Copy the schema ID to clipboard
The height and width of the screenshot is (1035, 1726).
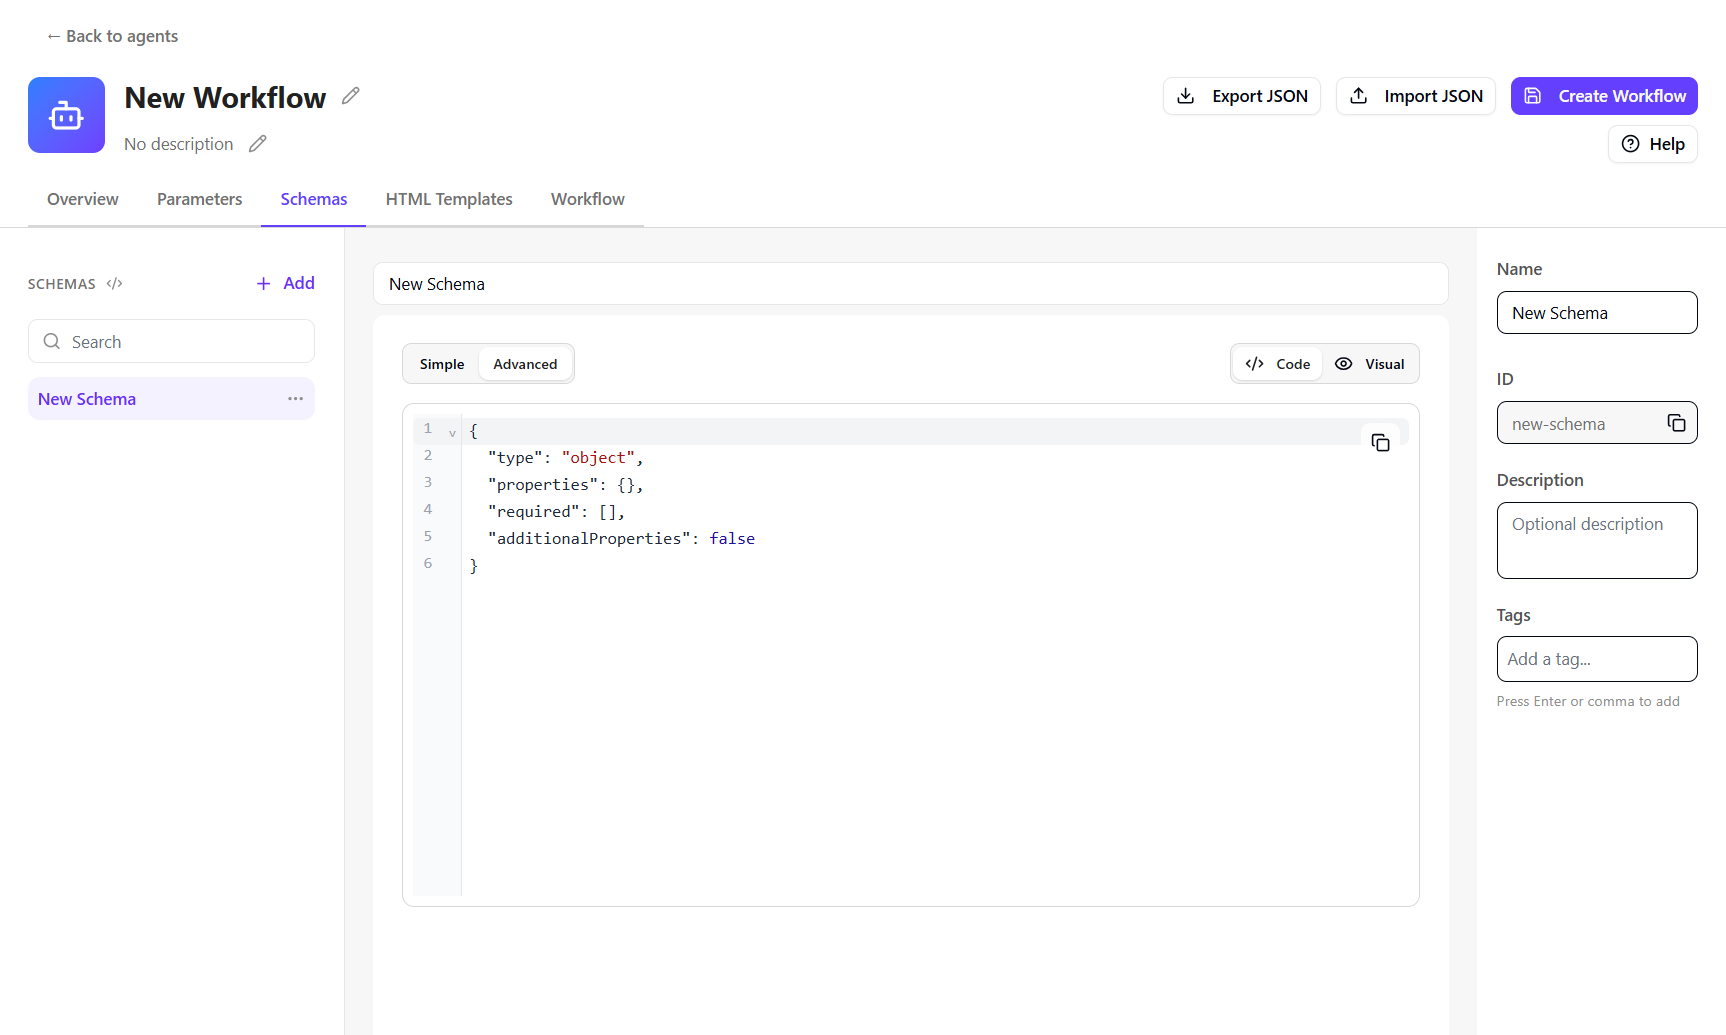coord(1676,423)
